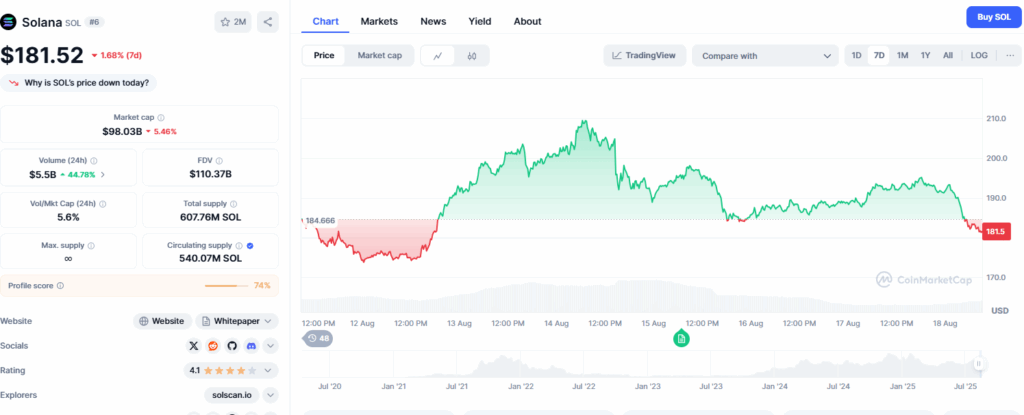Screen dimensions: 1024x415
Task: Select the Market cap chart toggle
Action: pyautogui.click(x=379, y=56)
